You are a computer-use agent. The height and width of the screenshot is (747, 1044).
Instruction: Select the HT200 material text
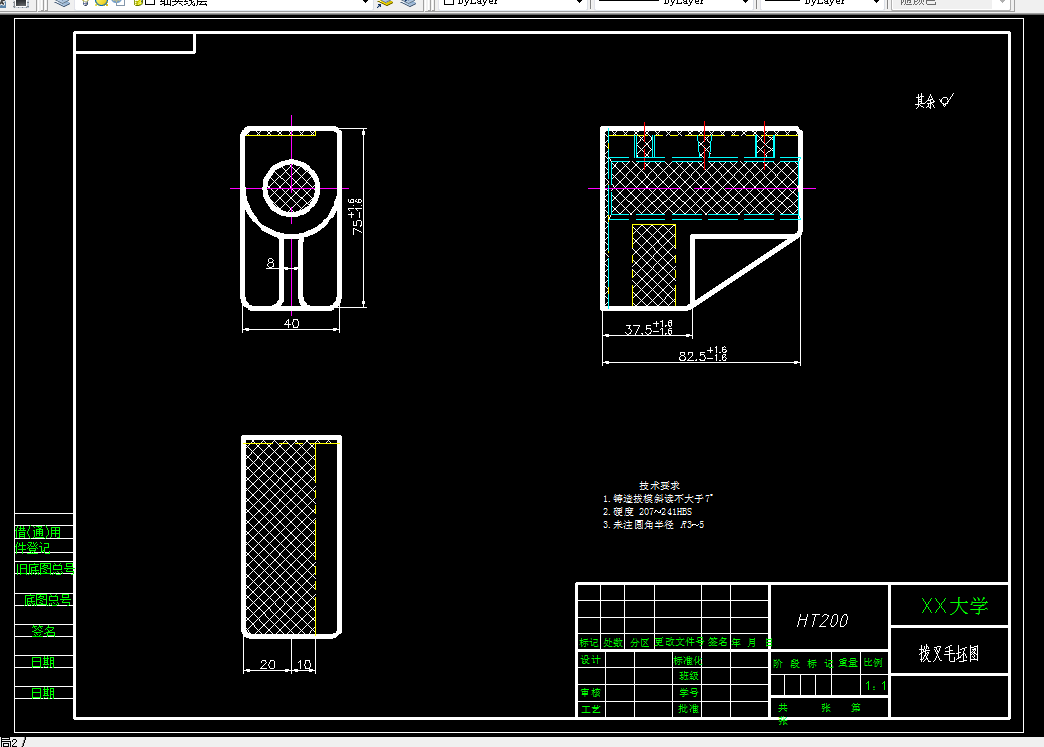pyautogui.click(x=822, y=621)
